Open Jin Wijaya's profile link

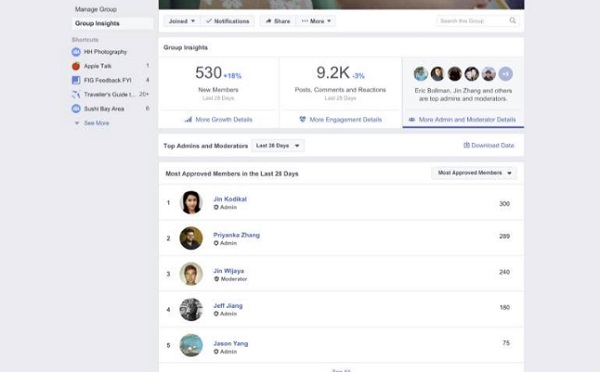(x=228, y=271)
